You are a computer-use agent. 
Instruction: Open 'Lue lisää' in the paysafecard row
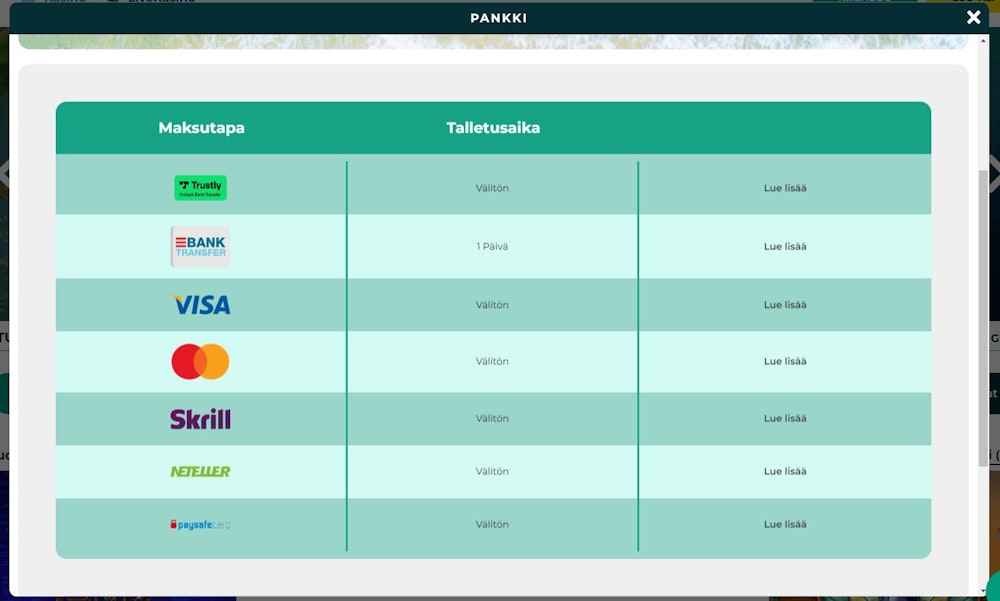click(x=784, y=524)
